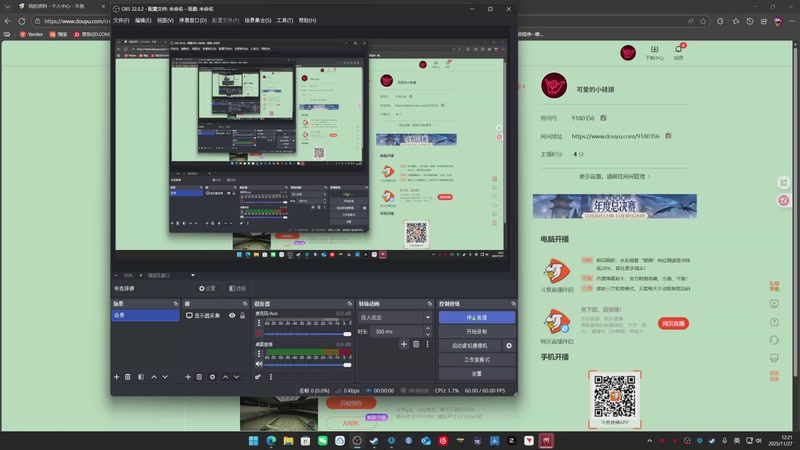
Task: Open OBS Settings from the controls panel
Action: (x=477, y=374)
